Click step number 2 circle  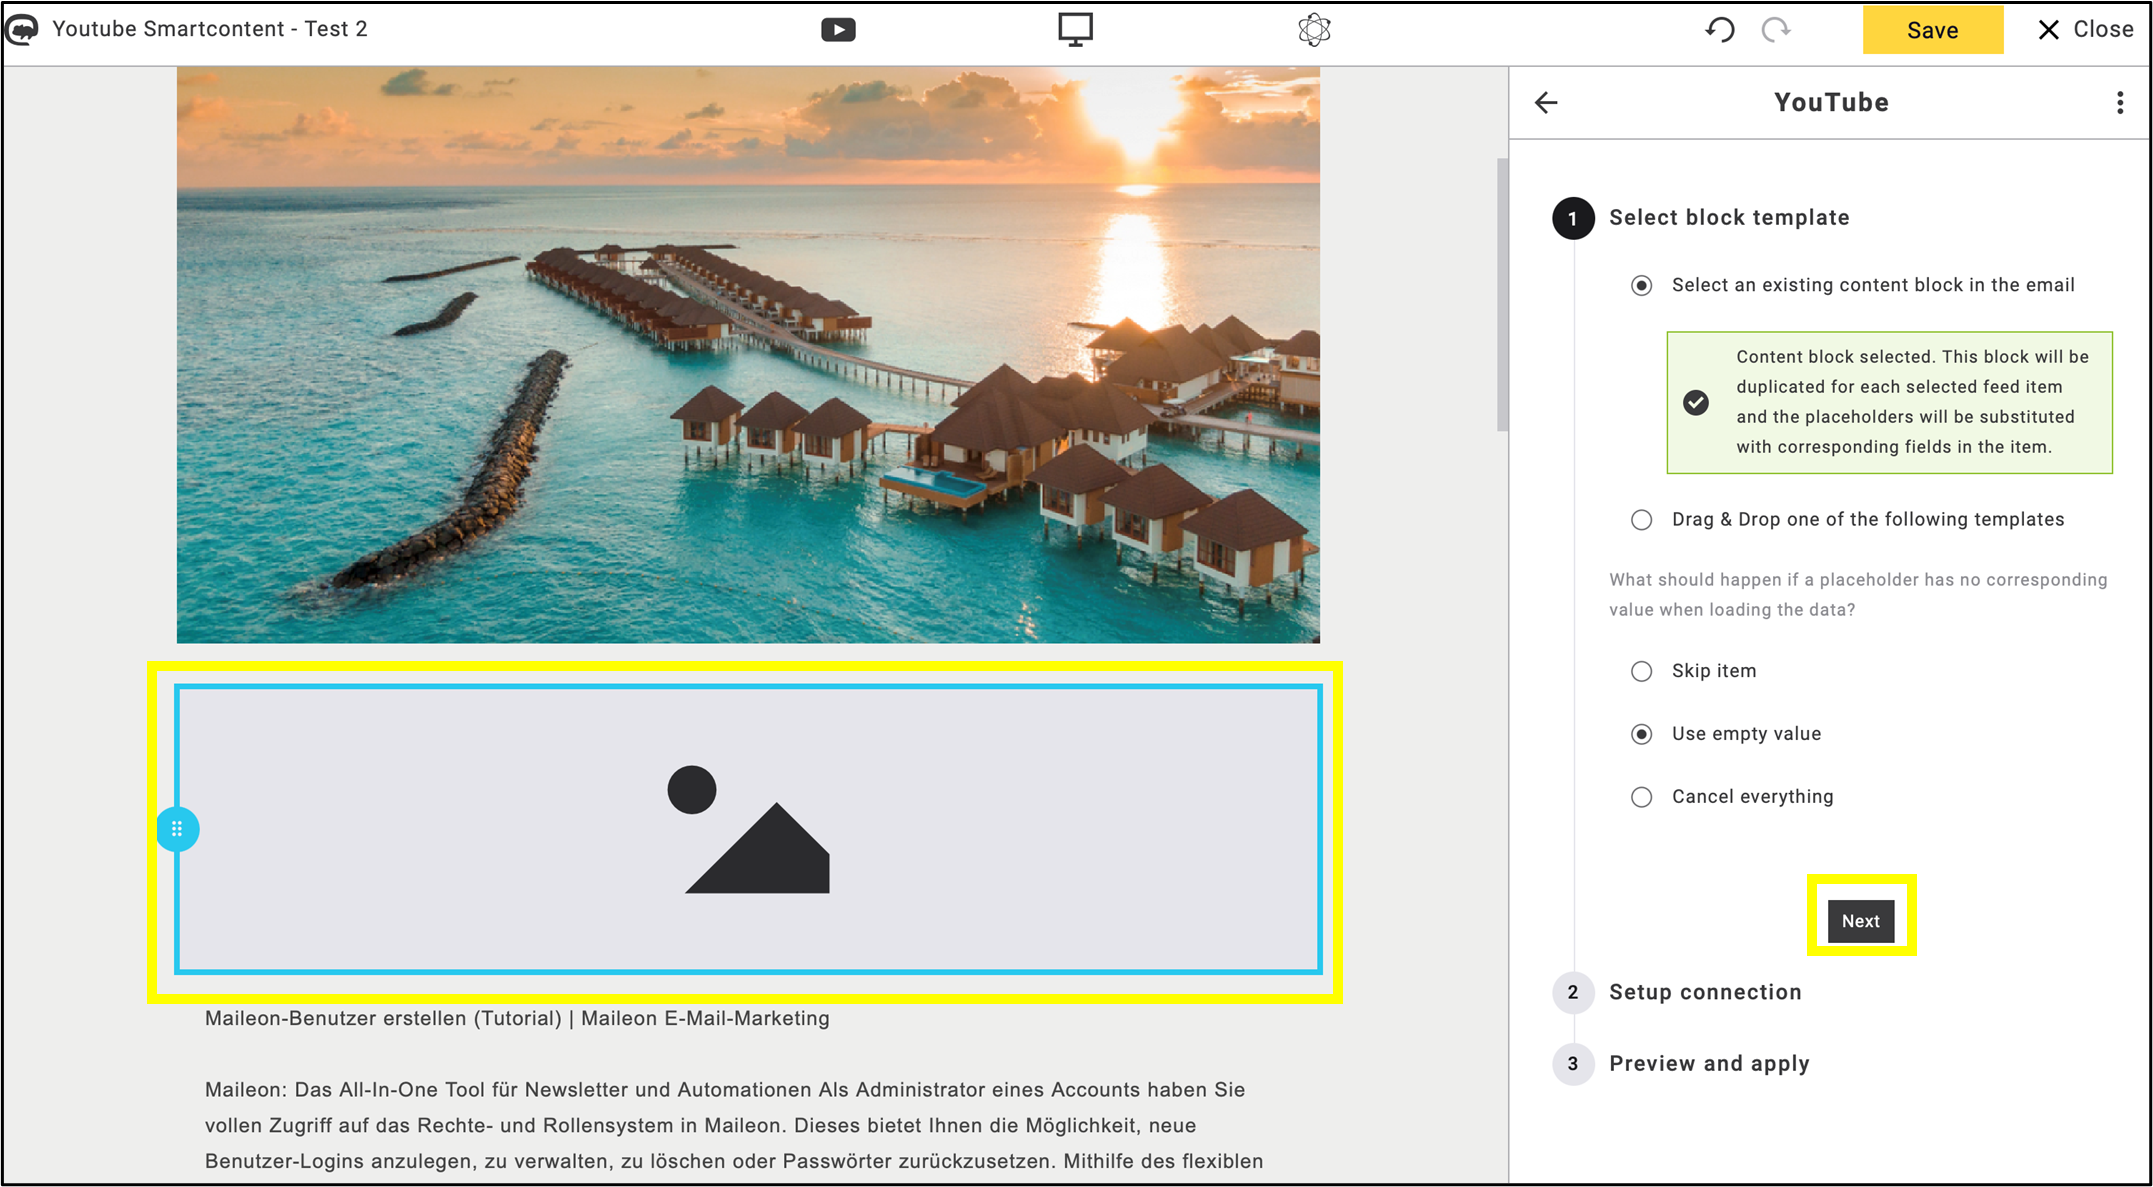tap(1573, 992)
